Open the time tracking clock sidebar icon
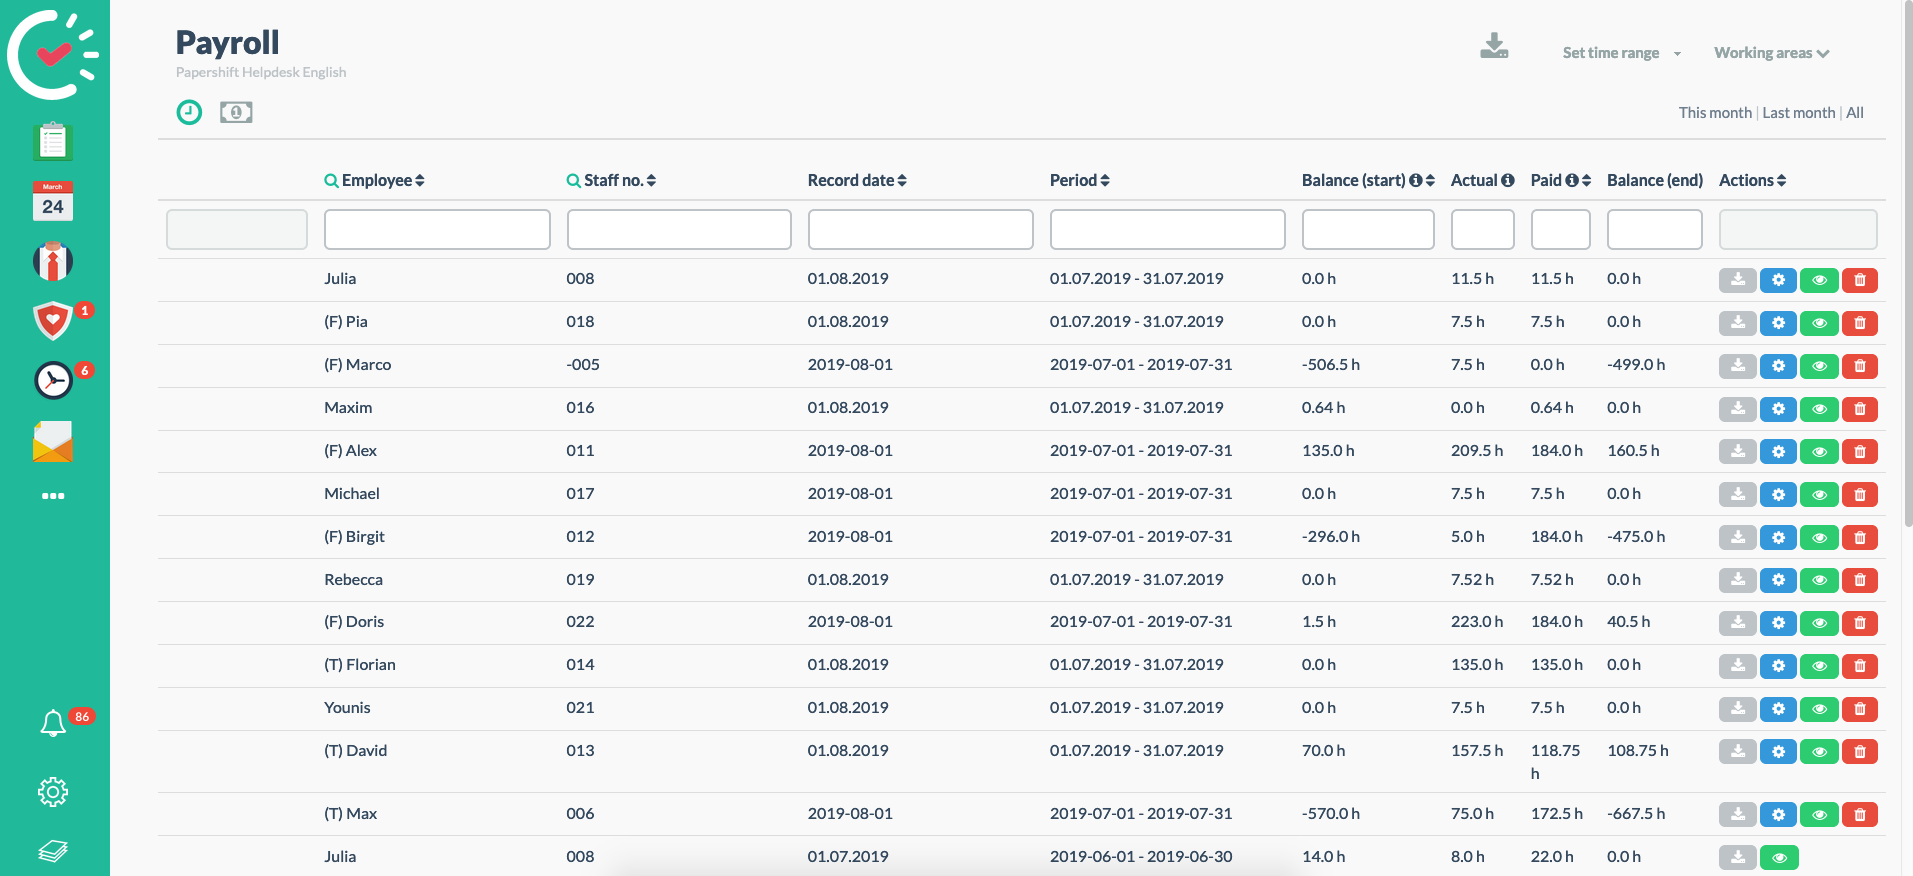1913x876 pixels. [x=53, y=381]
